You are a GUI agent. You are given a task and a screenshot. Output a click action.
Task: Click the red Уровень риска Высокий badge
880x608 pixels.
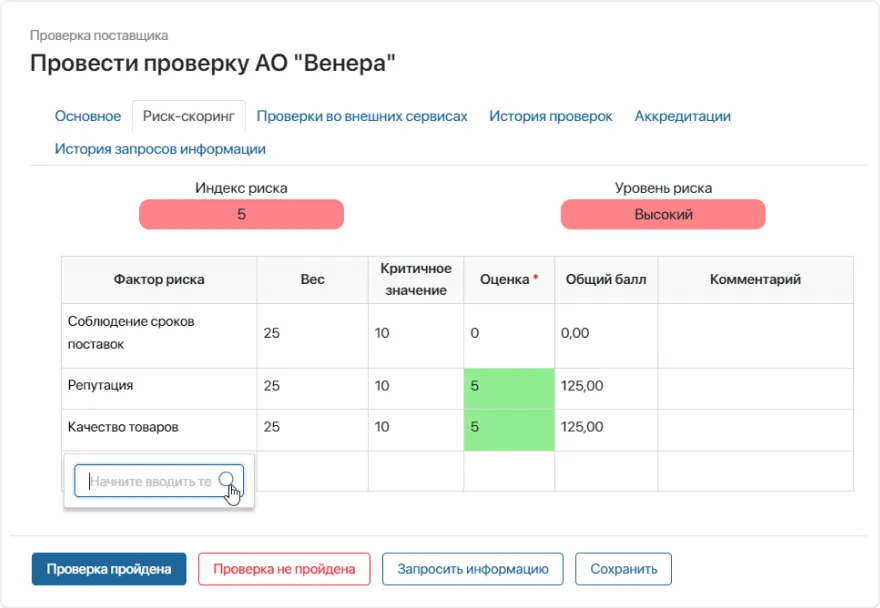click(x=663, y=214)
